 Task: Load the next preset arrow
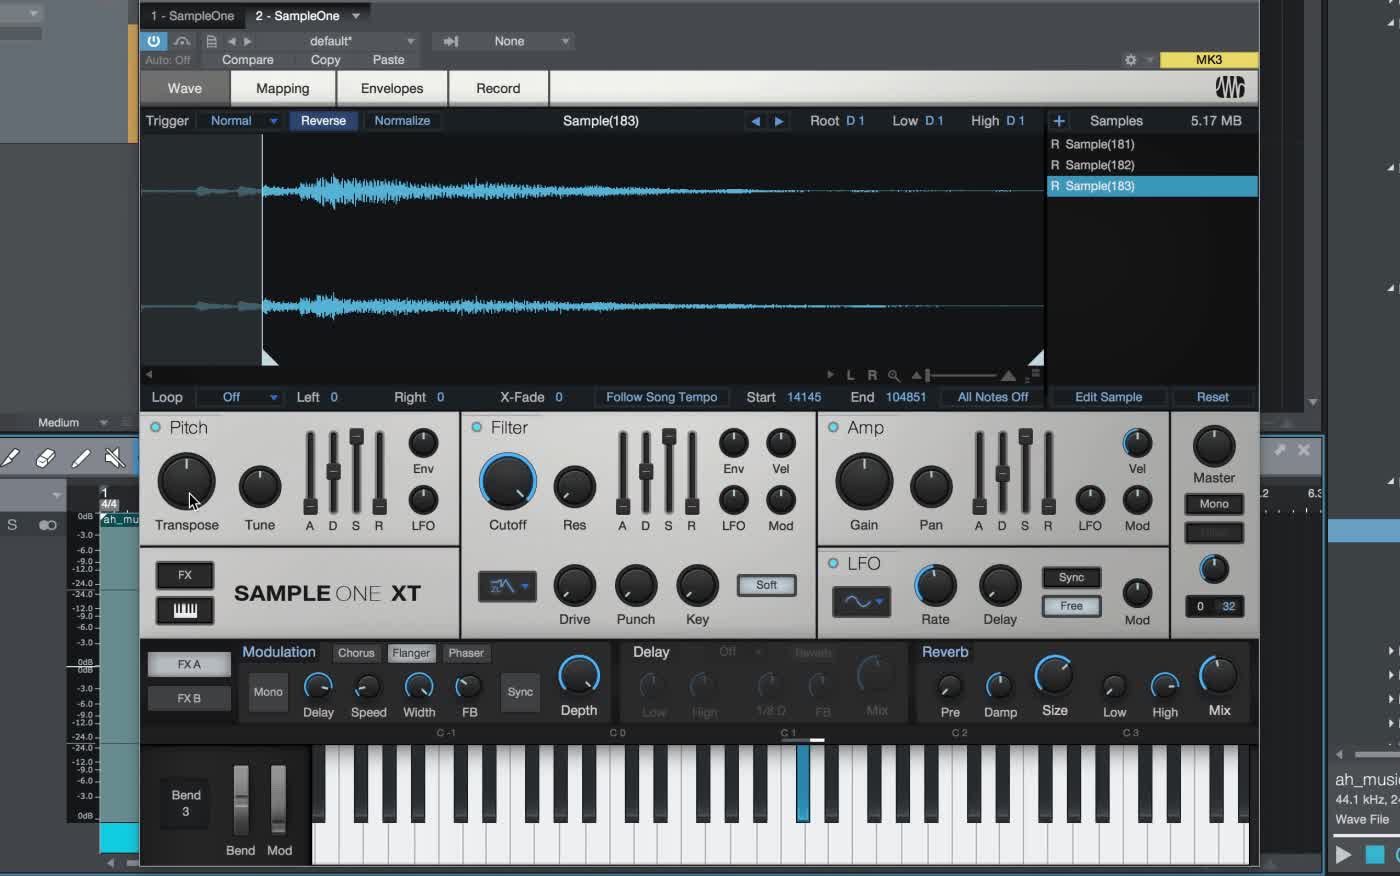pyautogui.click(x=248, y=41)
